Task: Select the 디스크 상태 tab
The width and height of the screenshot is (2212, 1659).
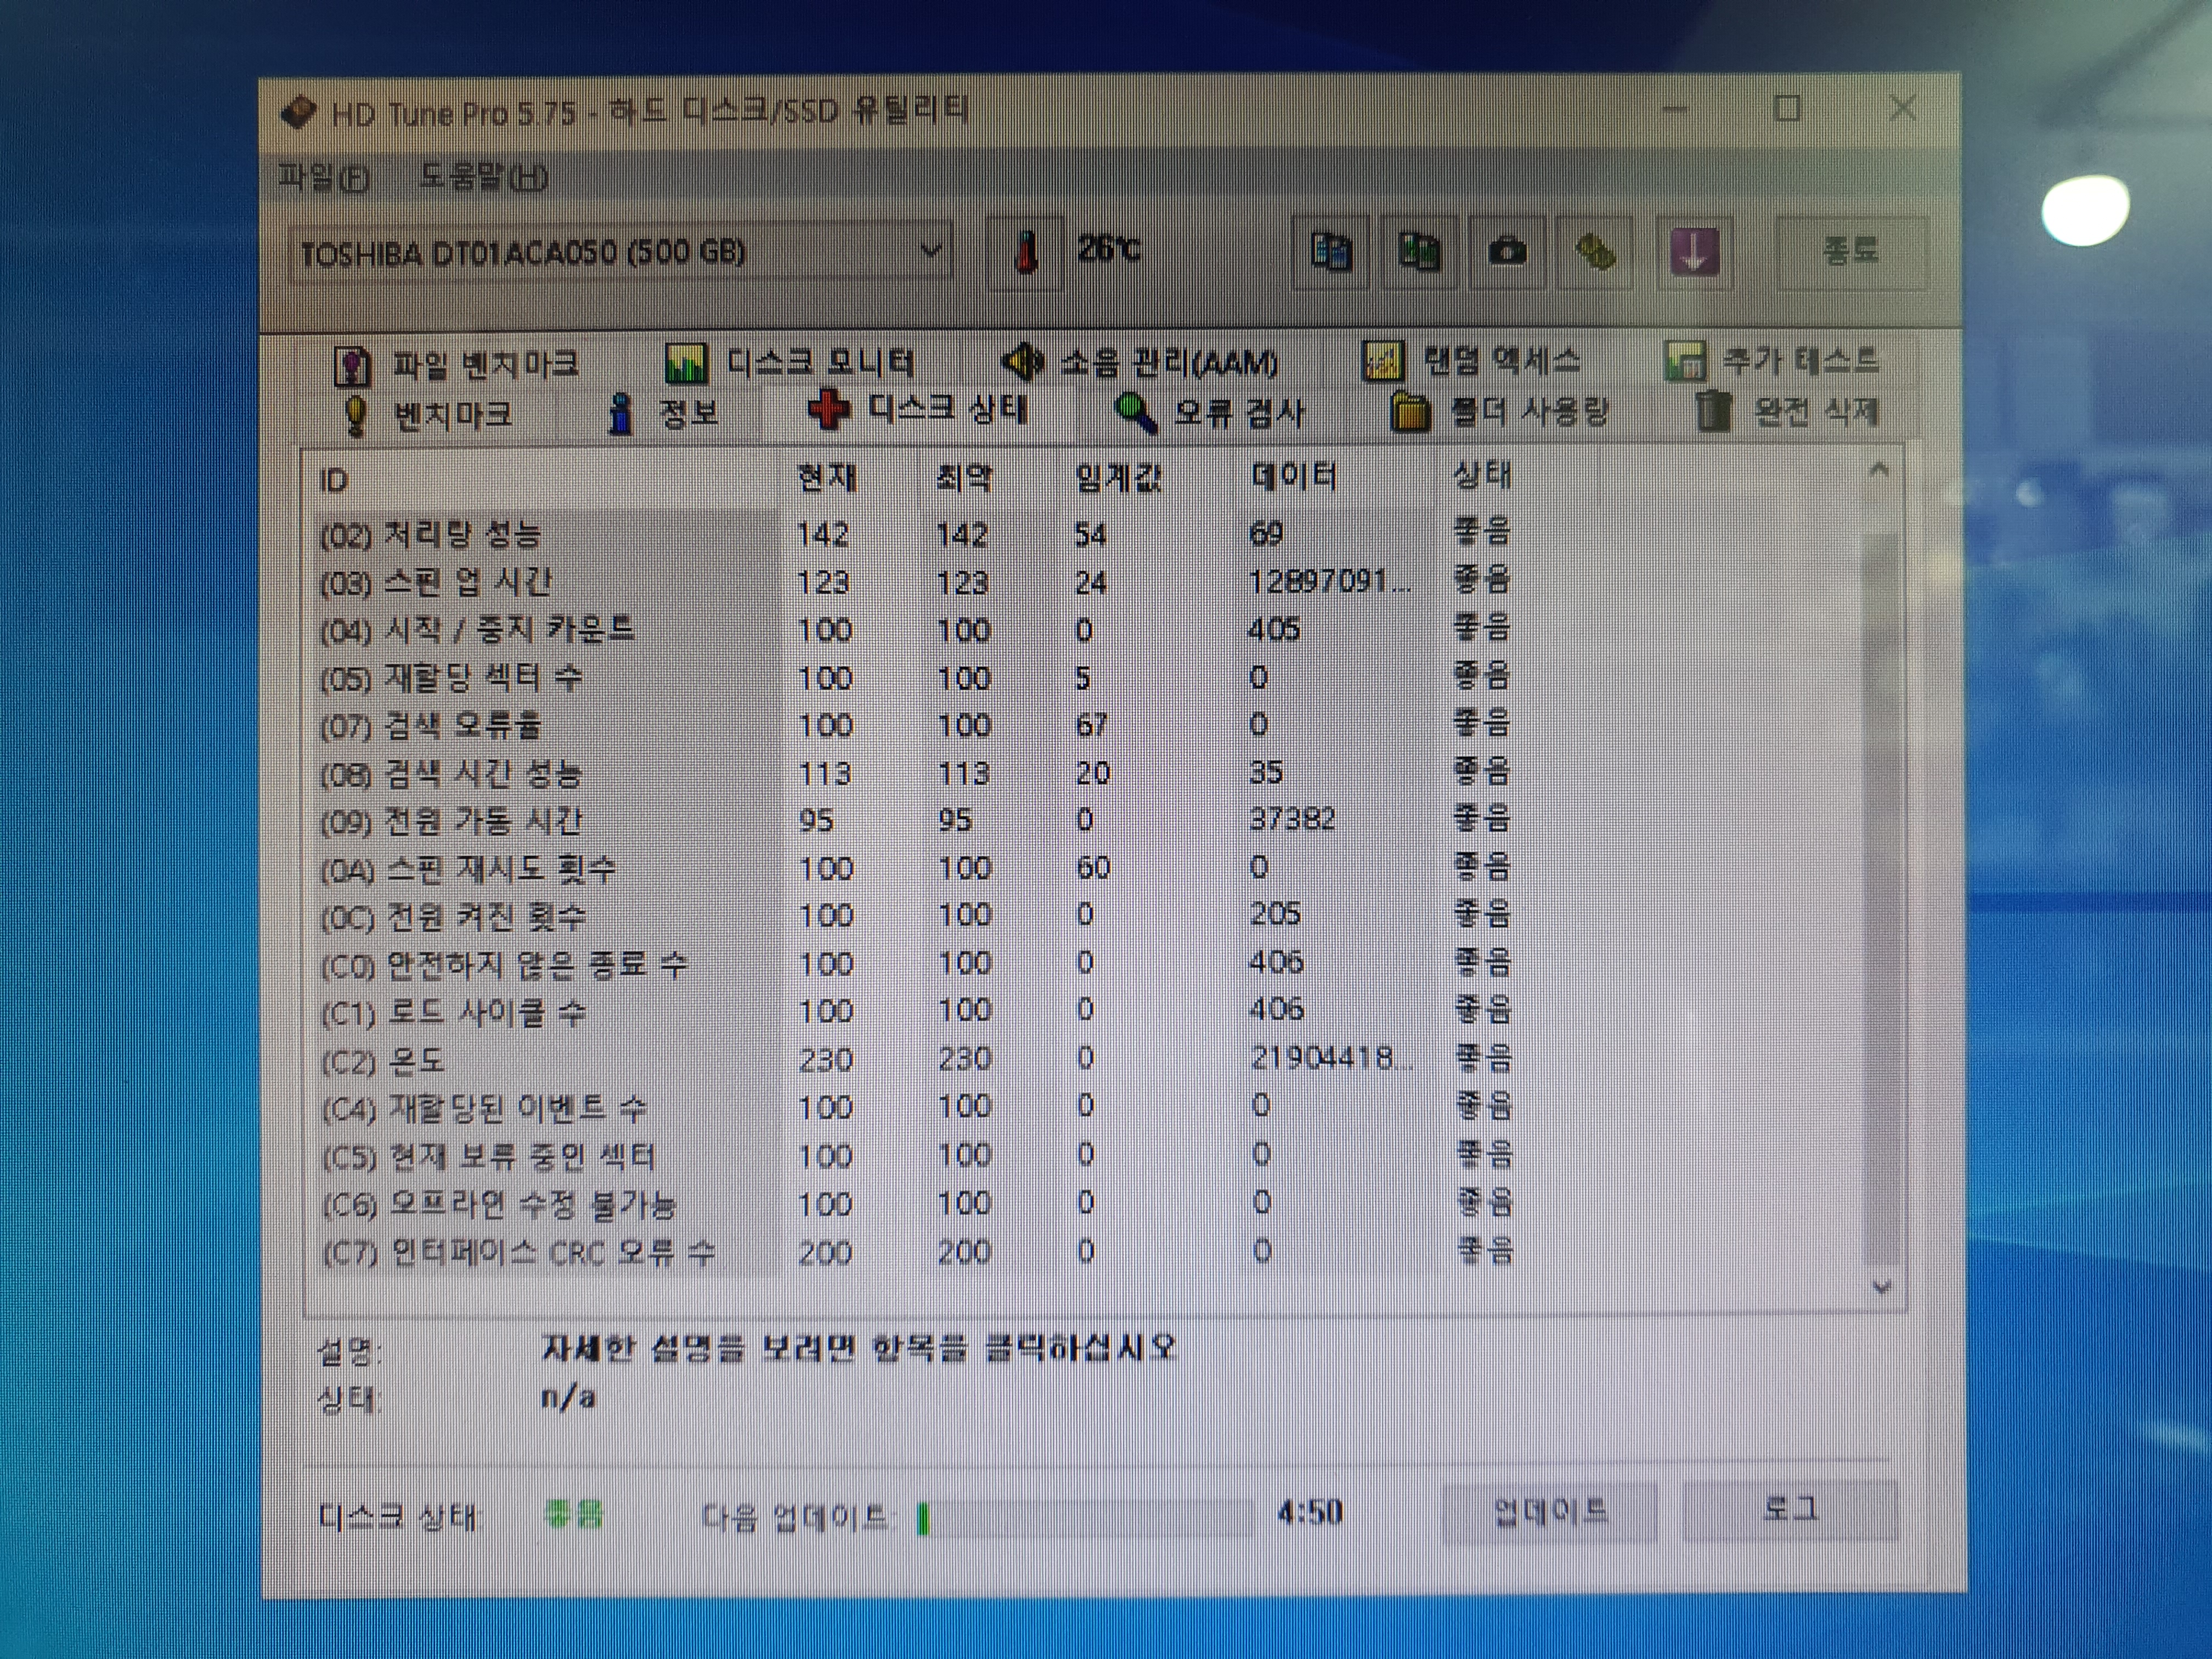Action: (x=918, y=410)
